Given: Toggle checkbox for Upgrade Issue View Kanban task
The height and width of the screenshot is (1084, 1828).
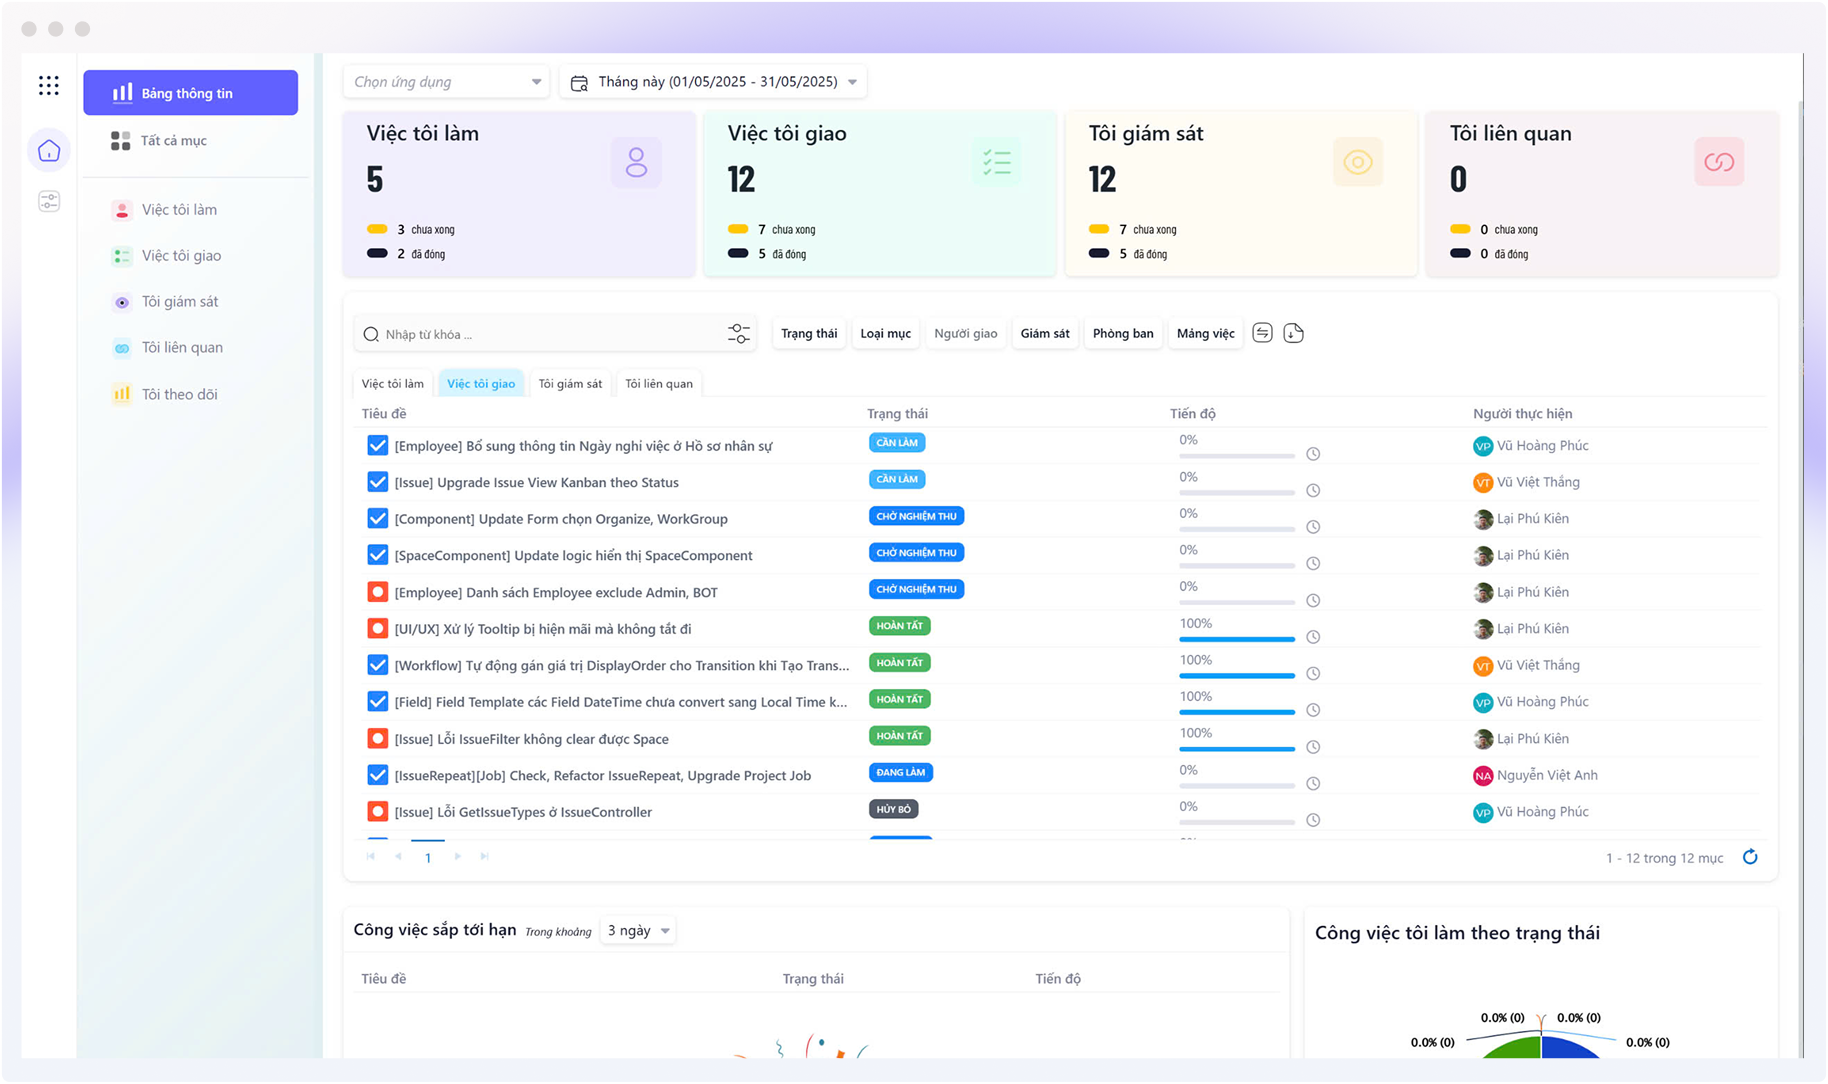Looking at the screenshot, I should coord(377,482).
